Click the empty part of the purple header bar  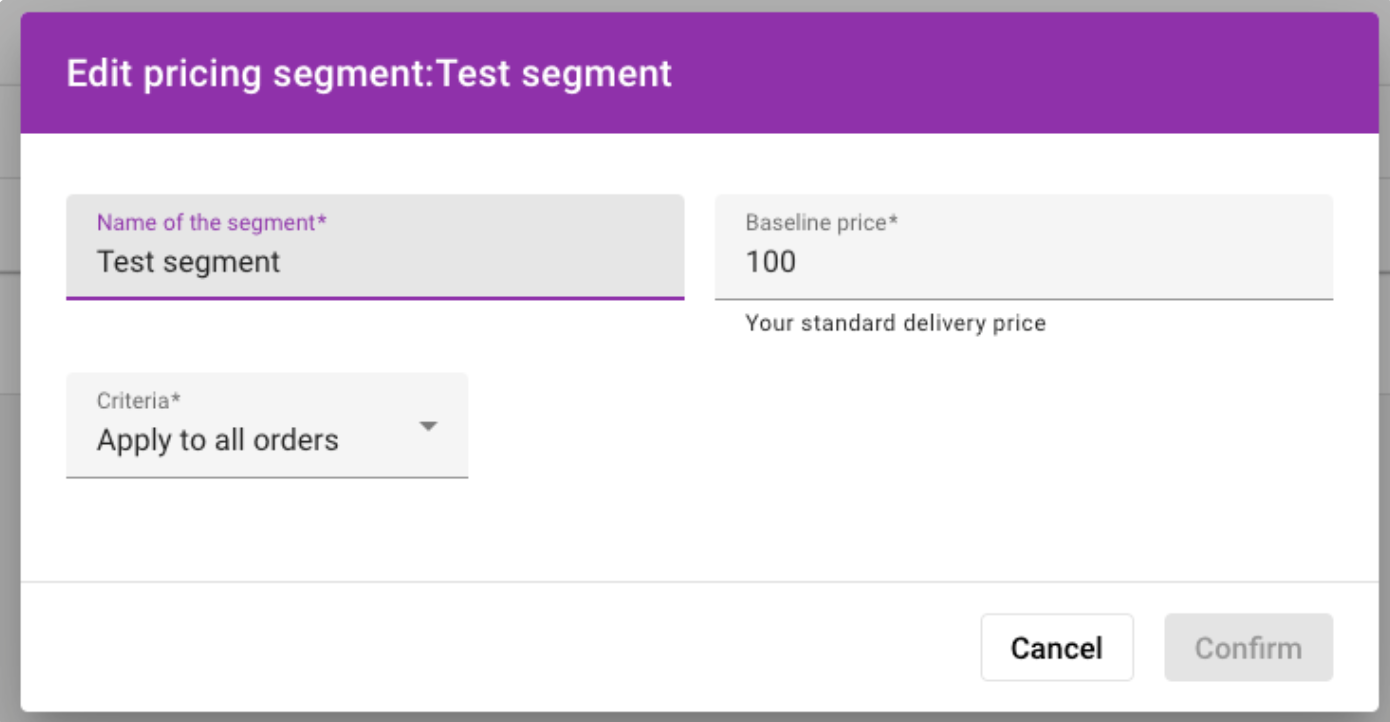coord(1000,75)
